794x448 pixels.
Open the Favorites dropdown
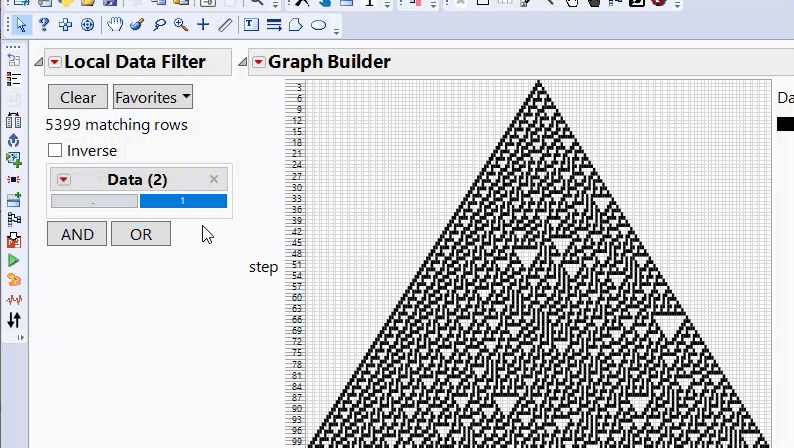click(x=153, y=97)
